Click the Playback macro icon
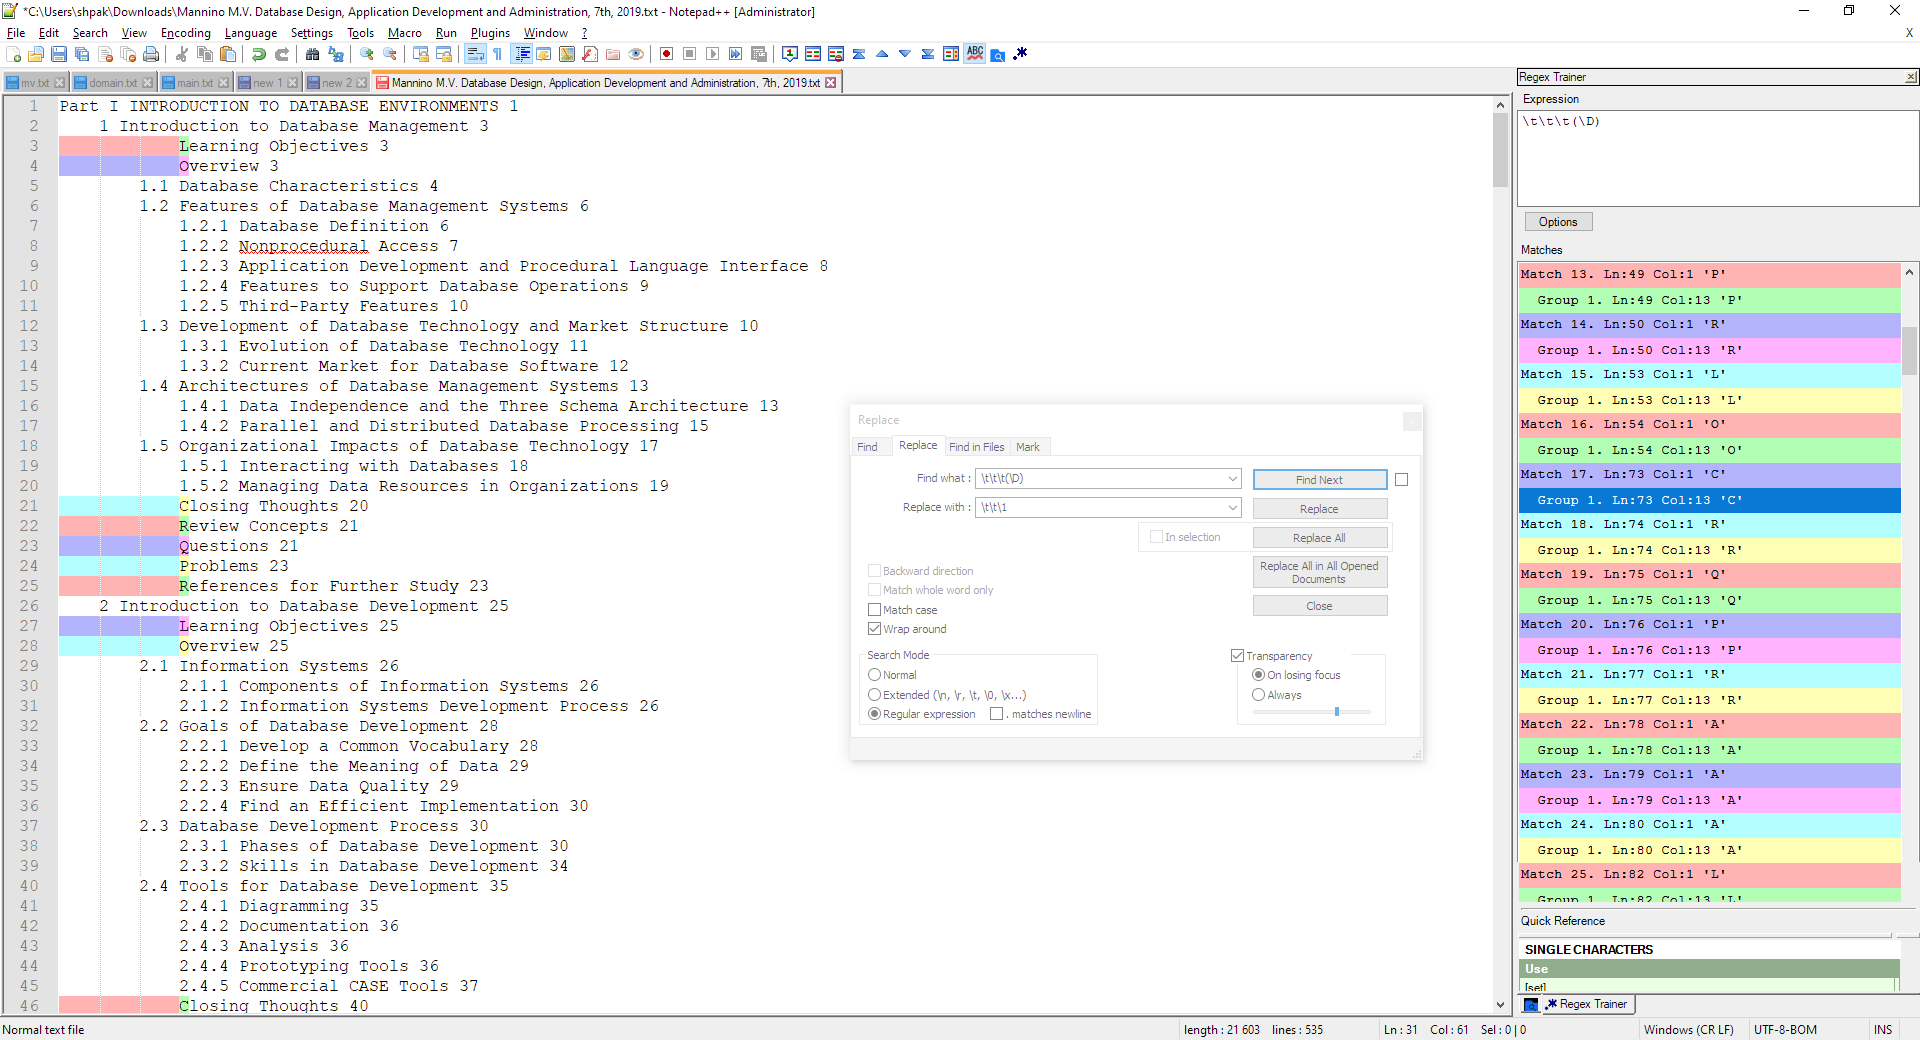 click(713, 54)
